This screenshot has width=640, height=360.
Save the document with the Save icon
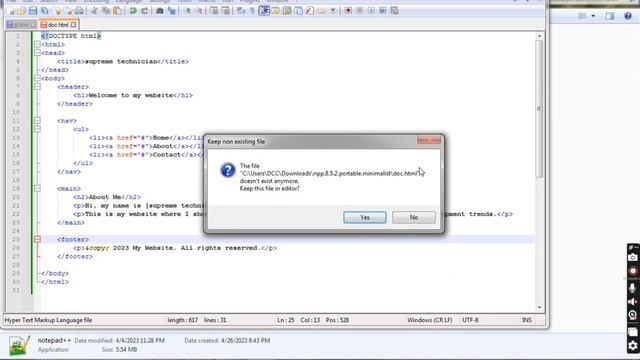(x=33, y=11)
